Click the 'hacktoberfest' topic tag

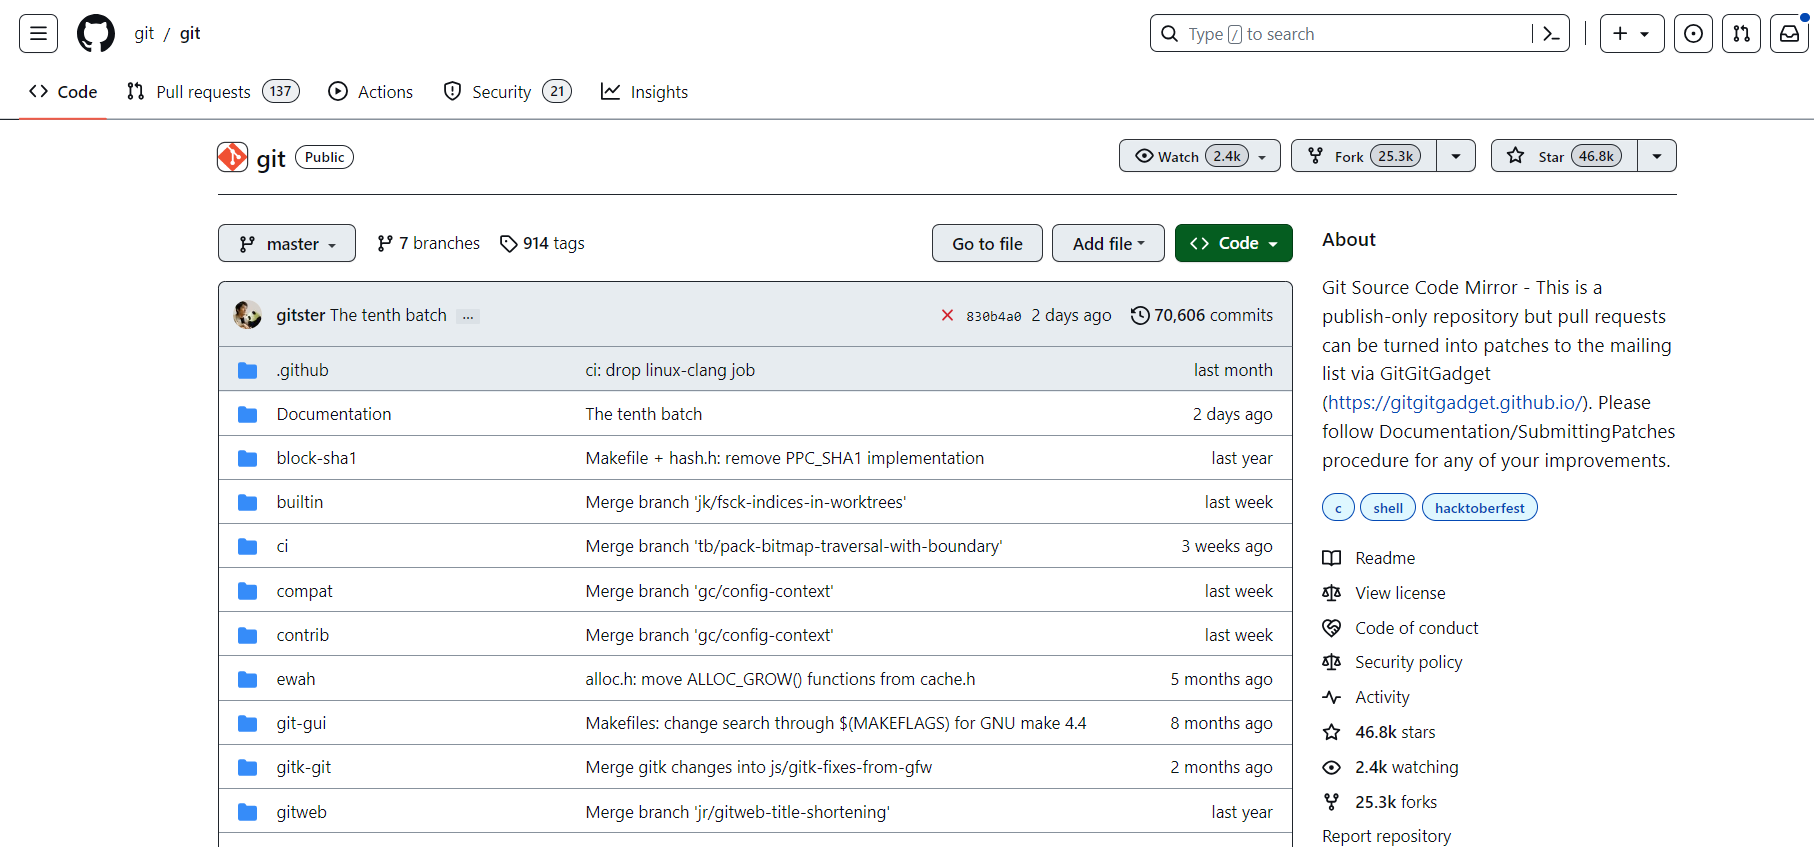click(x=1479, y=508)
